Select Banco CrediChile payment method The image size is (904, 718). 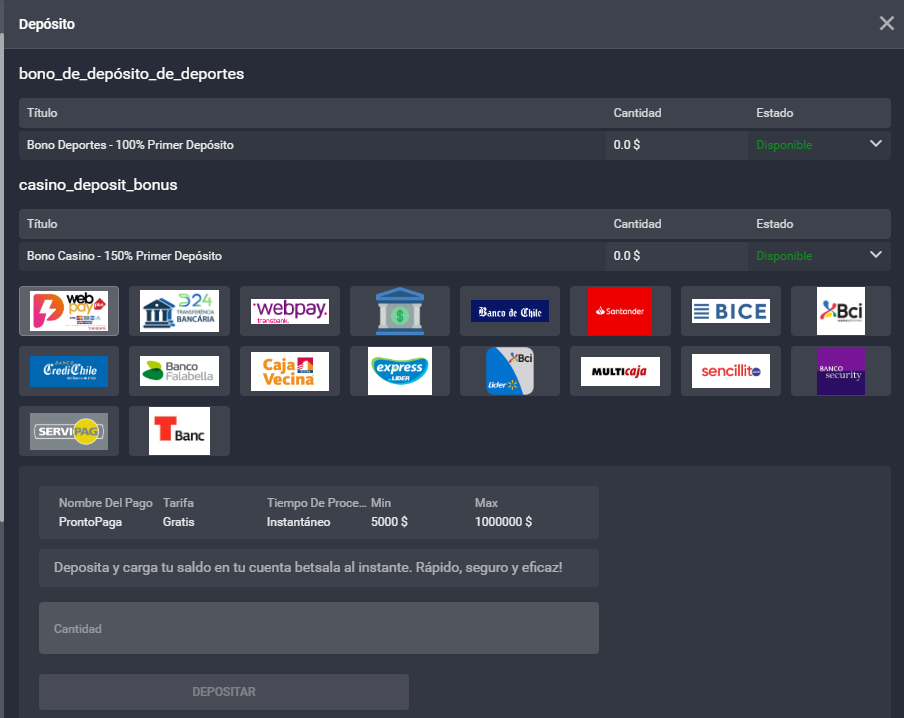click(69, 371)
